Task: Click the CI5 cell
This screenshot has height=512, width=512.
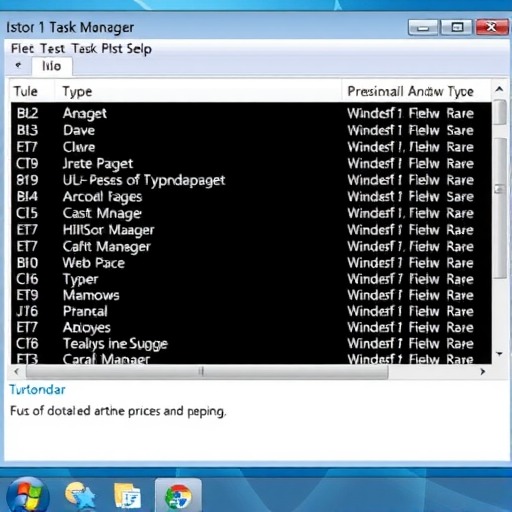Action: (27, 213)
